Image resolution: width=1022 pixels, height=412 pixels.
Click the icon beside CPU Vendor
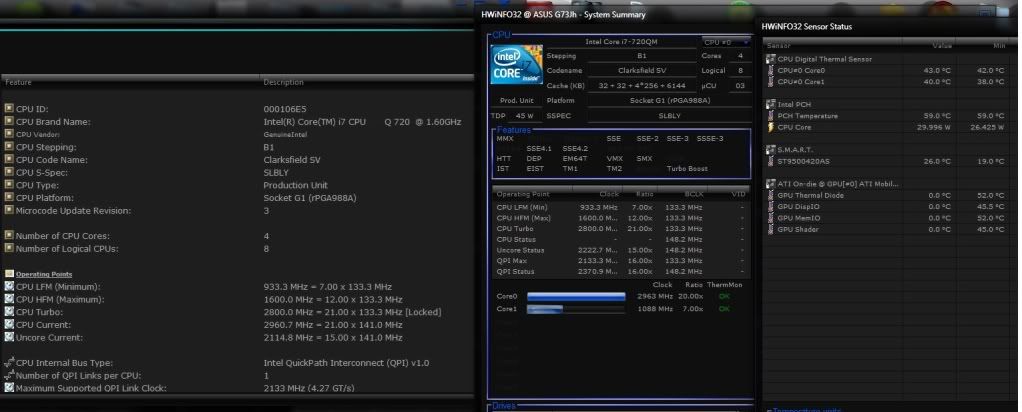[9, 134]
